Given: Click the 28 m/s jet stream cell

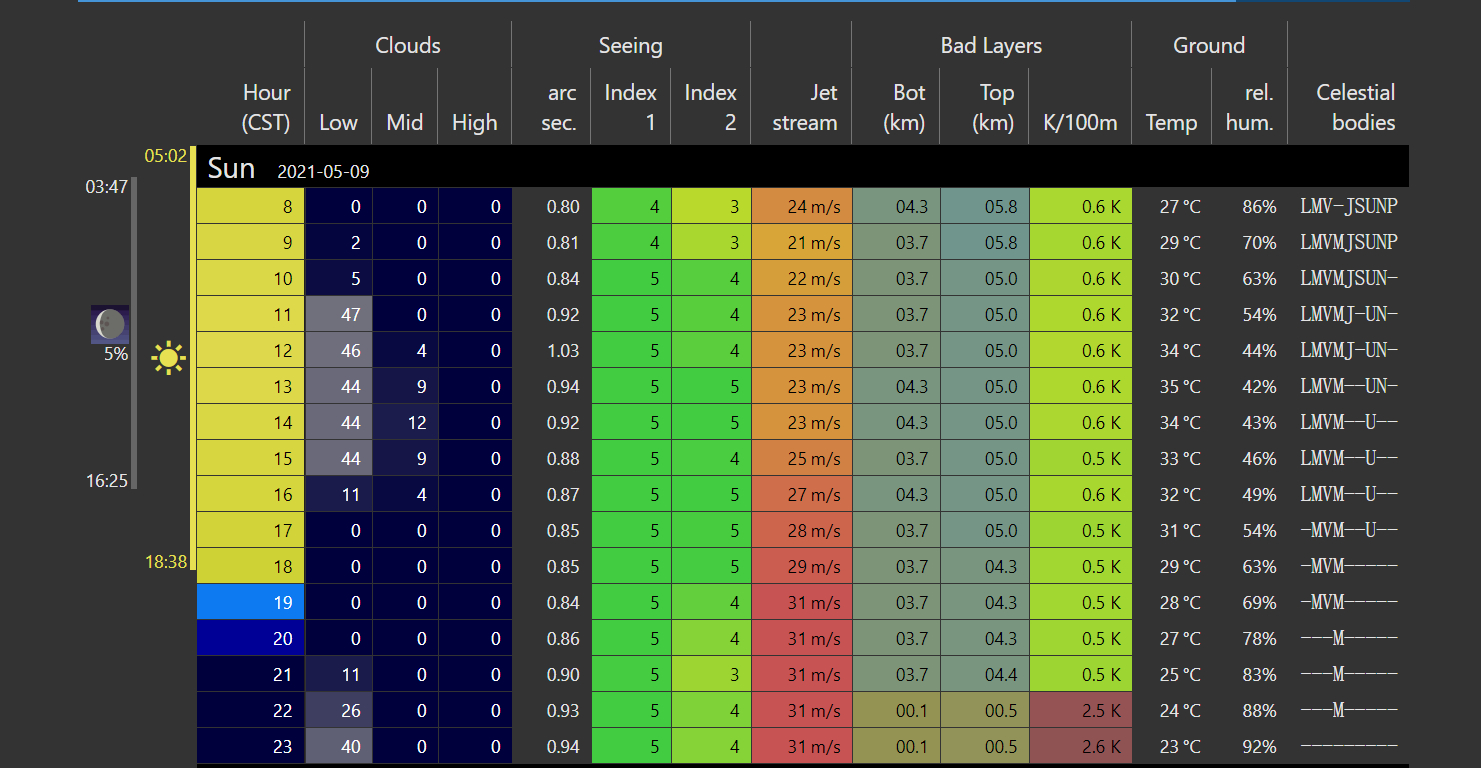Looking at the screenshot, I should tap(802, 530).
